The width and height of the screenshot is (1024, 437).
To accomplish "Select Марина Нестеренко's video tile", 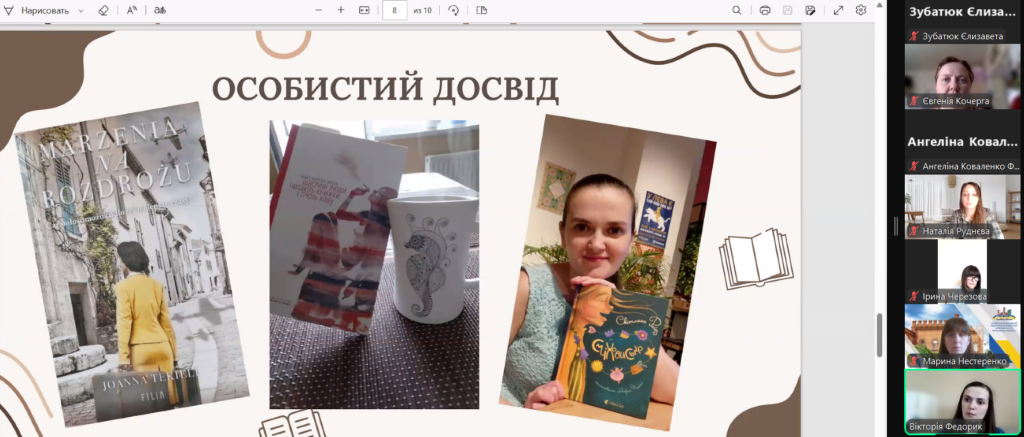I will [x=963, y=336].
